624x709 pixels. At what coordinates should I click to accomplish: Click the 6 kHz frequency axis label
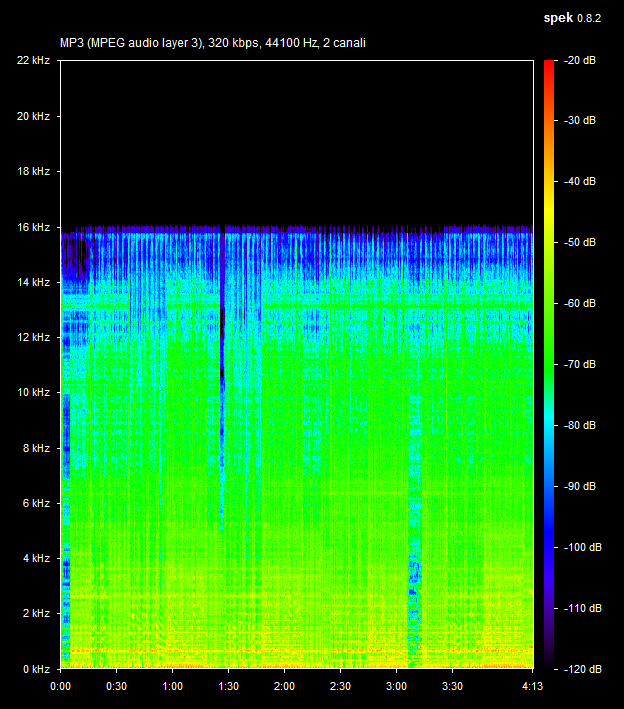36,503
